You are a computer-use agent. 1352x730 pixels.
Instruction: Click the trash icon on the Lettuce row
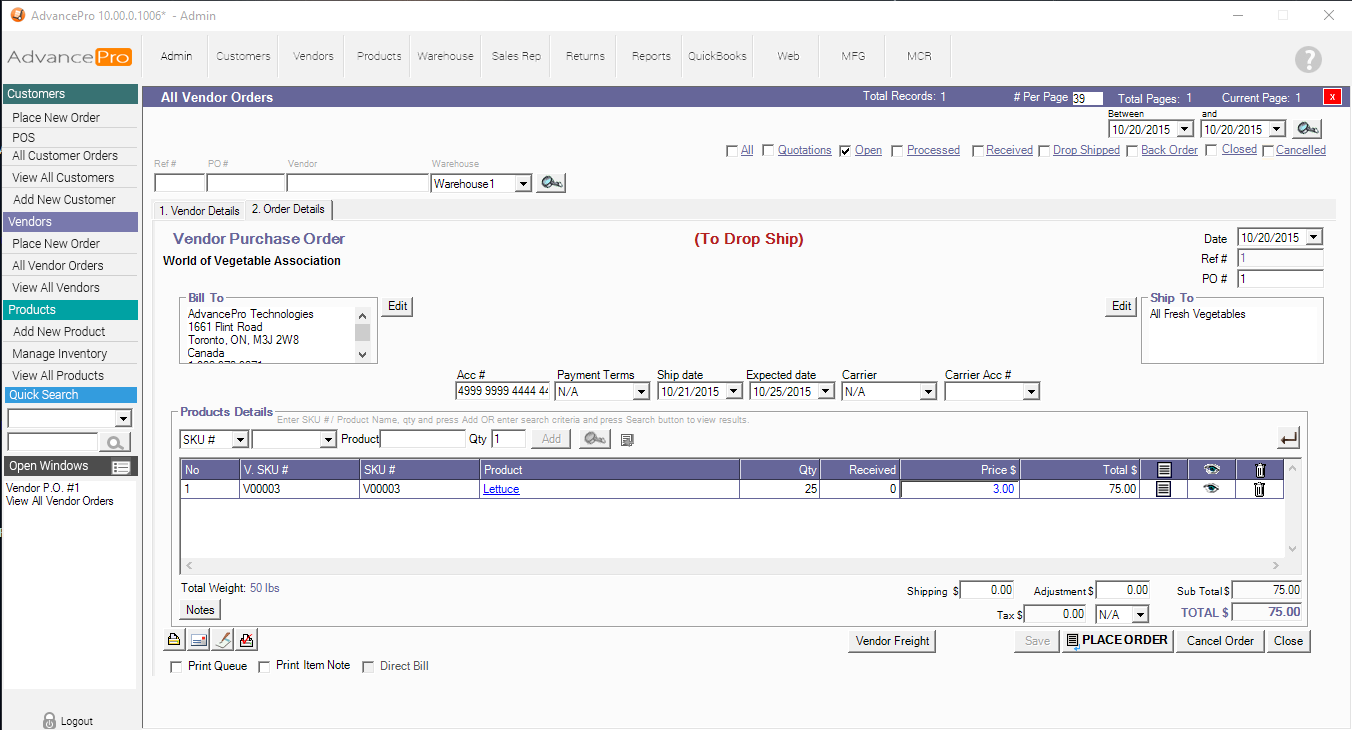coord(1259,489)
